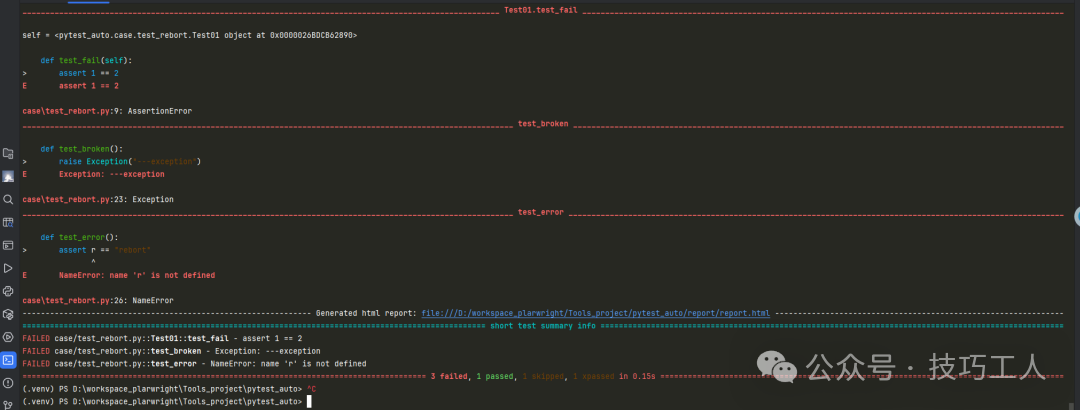Click the image thumbnail icon in left sidebar
The width and height of the screenshot is (1080, 410).
[8, 176]
